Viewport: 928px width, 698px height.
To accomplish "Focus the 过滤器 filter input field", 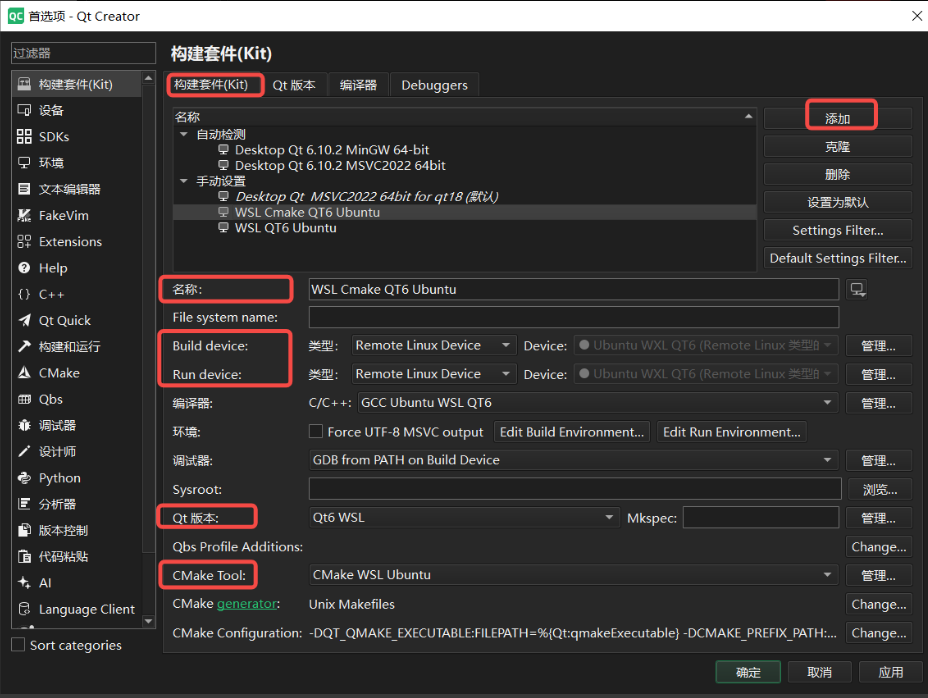I will [83, 53].
